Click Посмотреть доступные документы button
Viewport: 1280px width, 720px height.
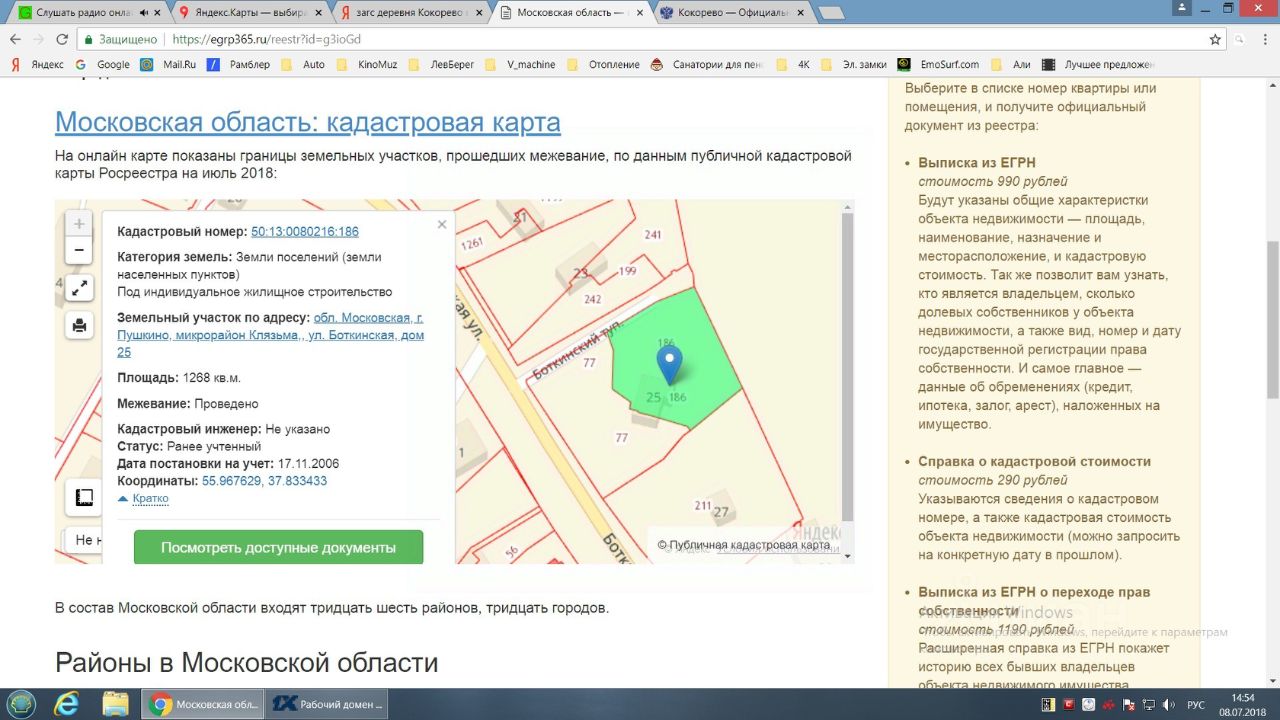[x=278, y=547]
